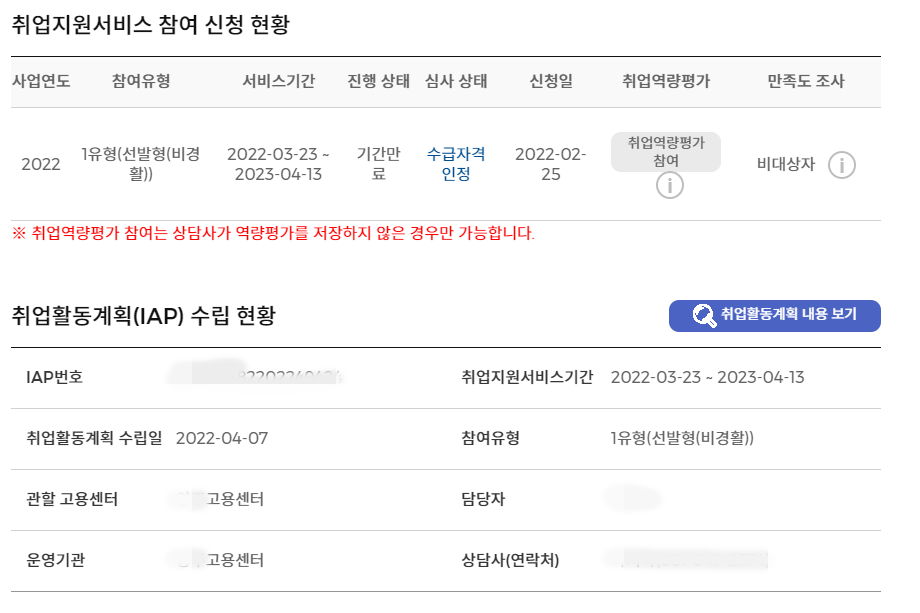Select the 참여유형 column header
Viewport: 920px width, 613px height.
point(141,81)
